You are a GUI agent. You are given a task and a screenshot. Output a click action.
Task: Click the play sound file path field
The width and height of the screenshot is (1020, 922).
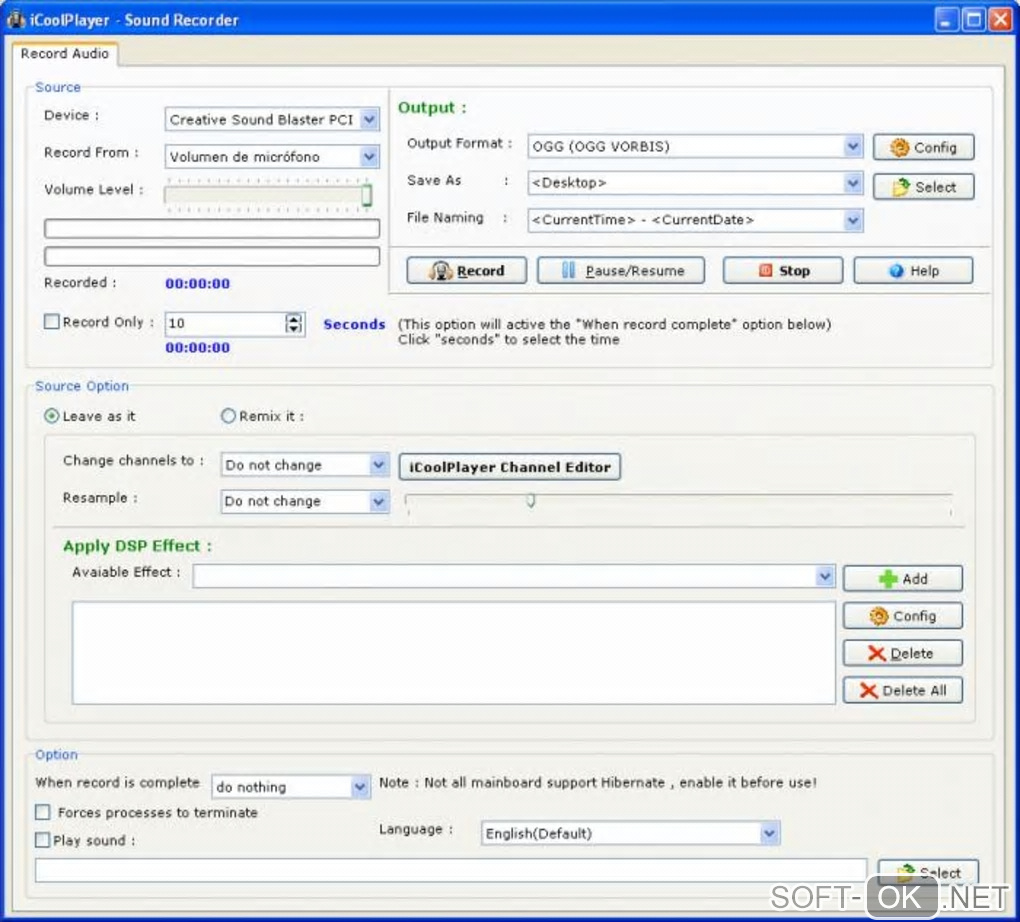tap(451, 870)
